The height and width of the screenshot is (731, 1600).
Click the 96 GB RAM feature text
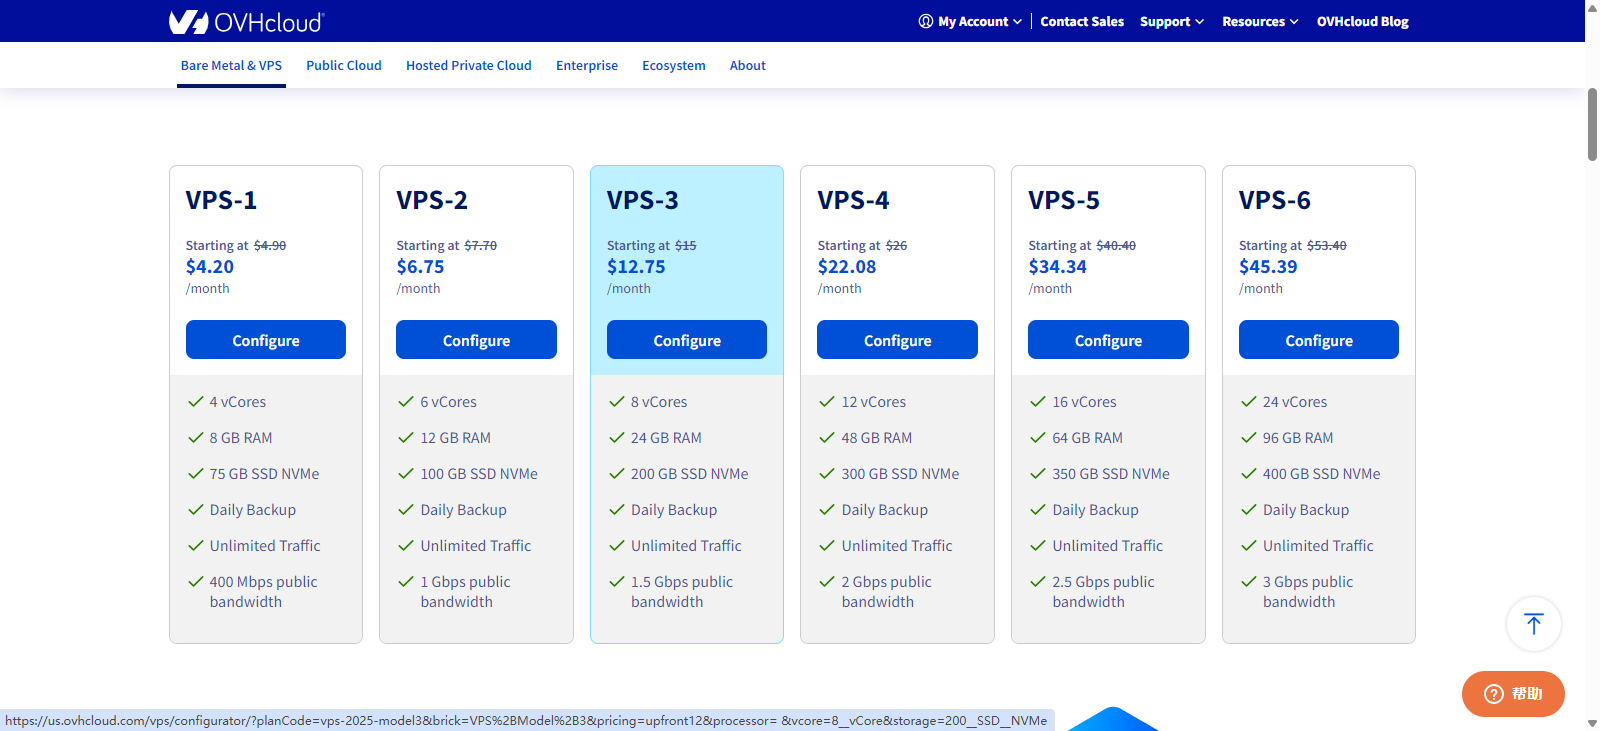click(1298, 438)
